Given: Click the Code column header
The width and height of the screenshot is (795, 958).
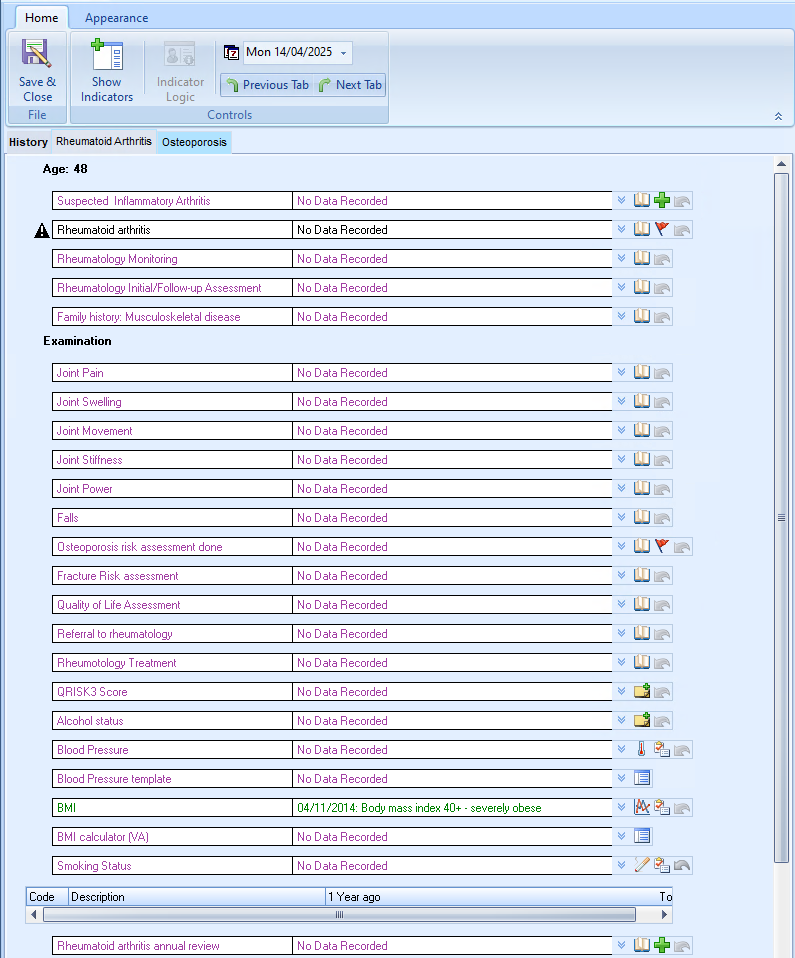Looking at the screenshot, I should coord(47,896).
